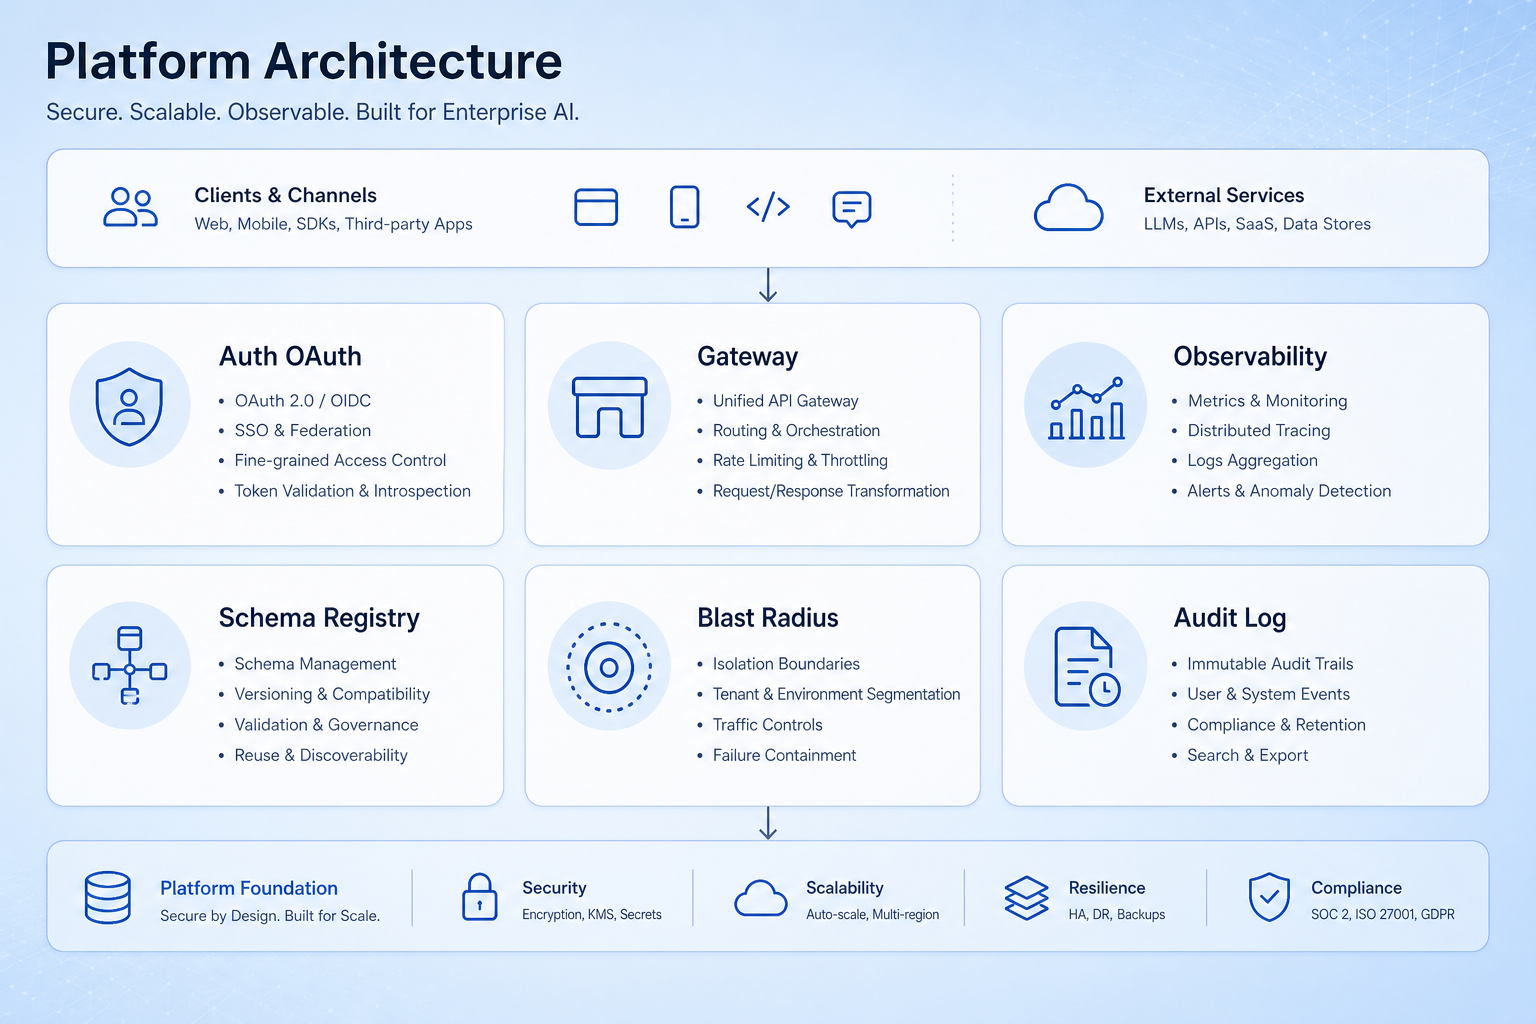Click the Gateway storefront icon

(609, 407)
